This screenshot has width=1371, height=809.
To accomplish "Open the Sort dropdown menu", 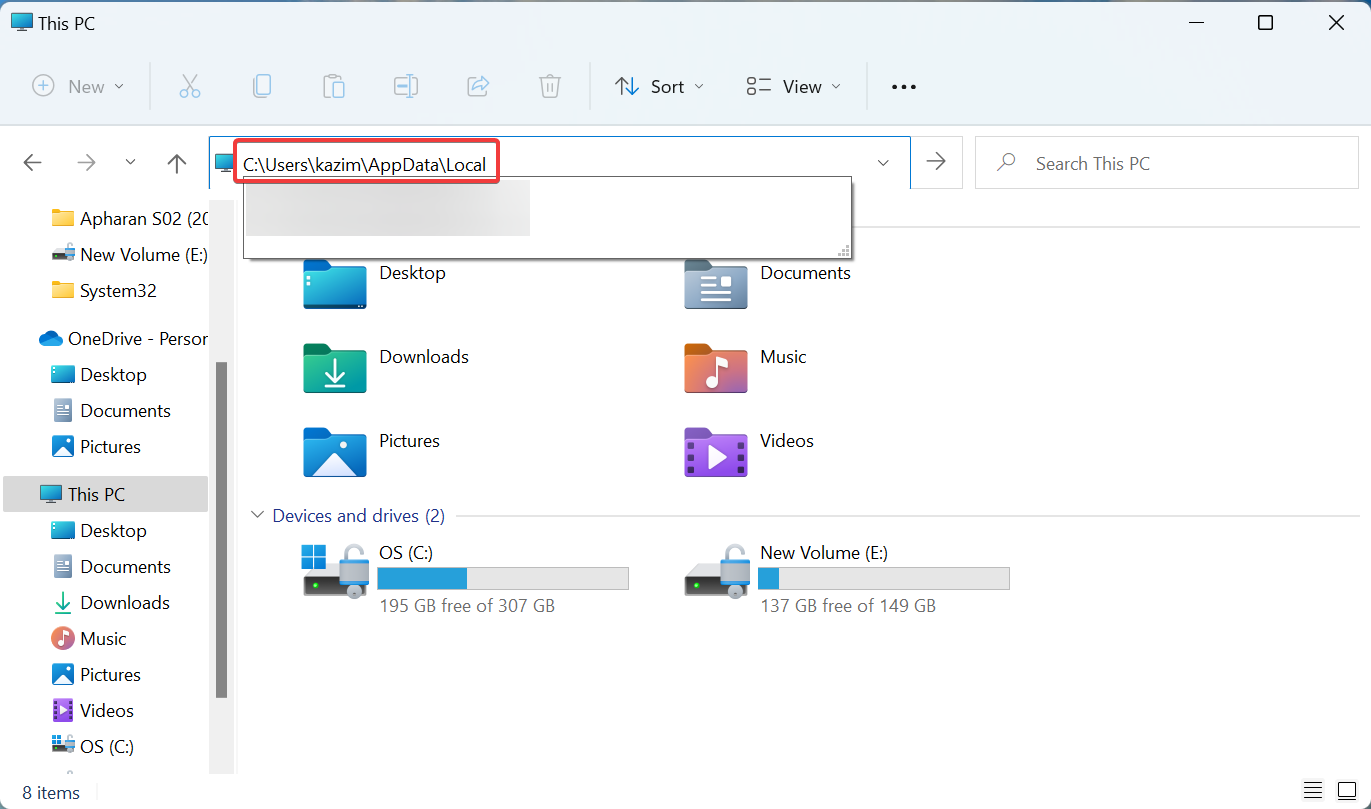I will coord(659,87).
